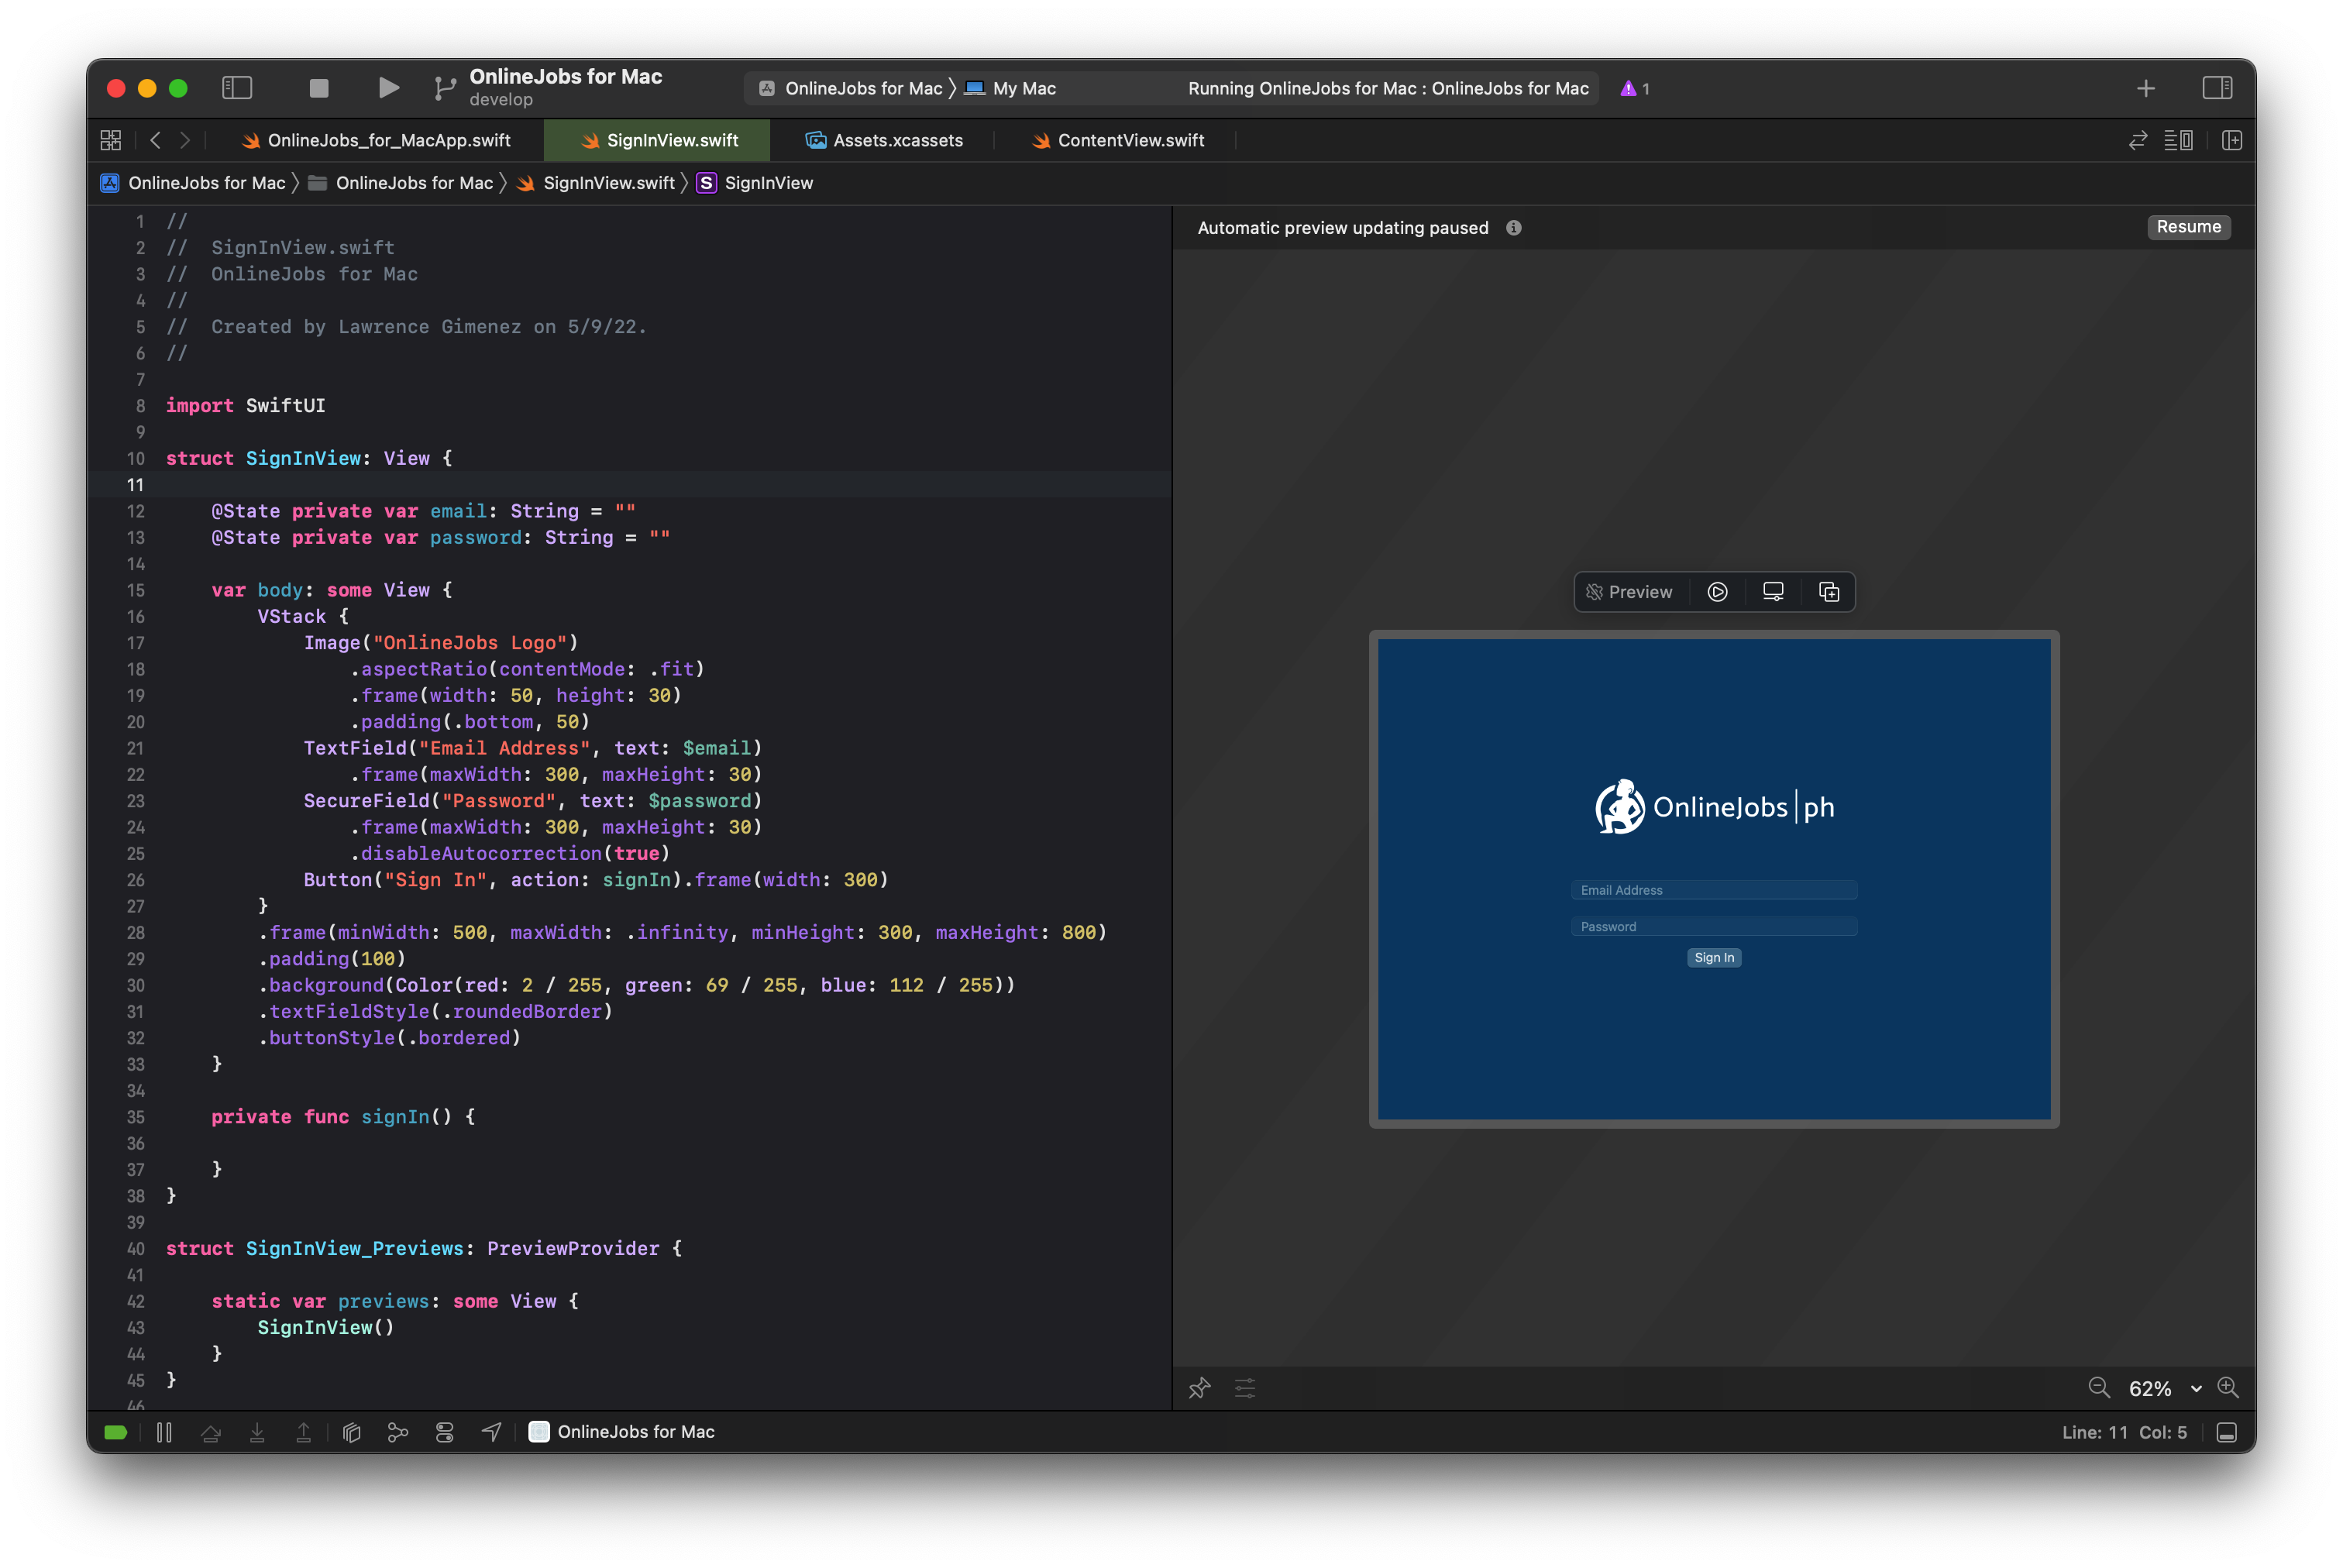This screenshot has height=1568, width=2343.
Task: Expand the SignInView breadcrumb symbol list
Action: [x=767, y=183]
